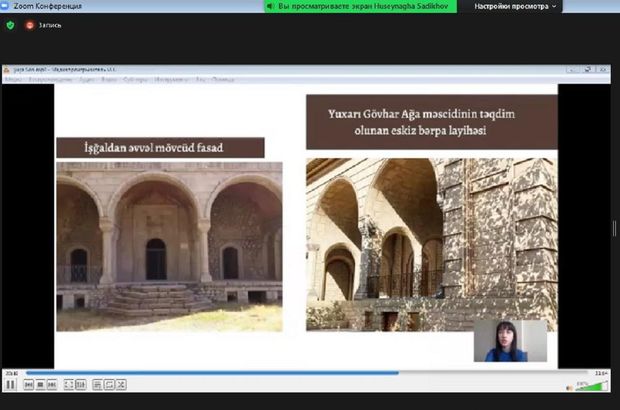The image size is (620, 410).
Task: Open the Субтитры menu
Action: pos(134,79)
